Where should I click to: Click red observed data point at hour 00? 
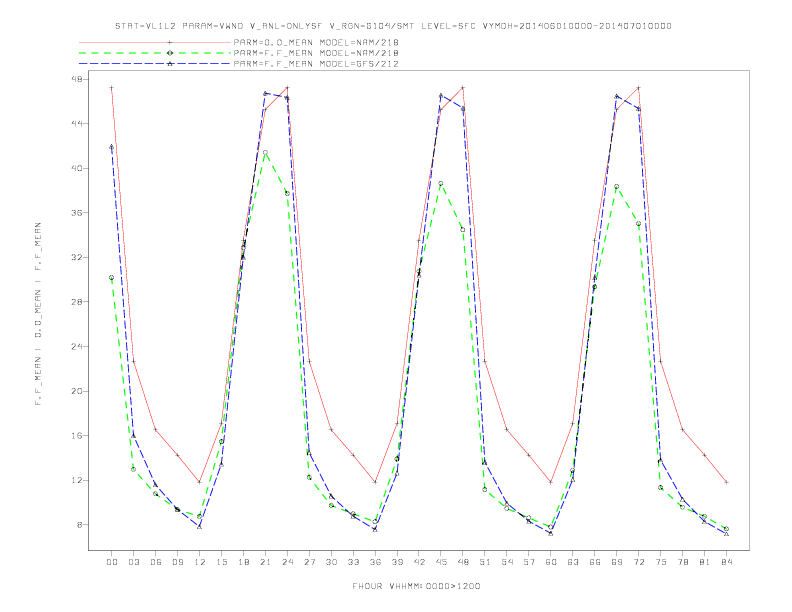[x=112, y=88]
